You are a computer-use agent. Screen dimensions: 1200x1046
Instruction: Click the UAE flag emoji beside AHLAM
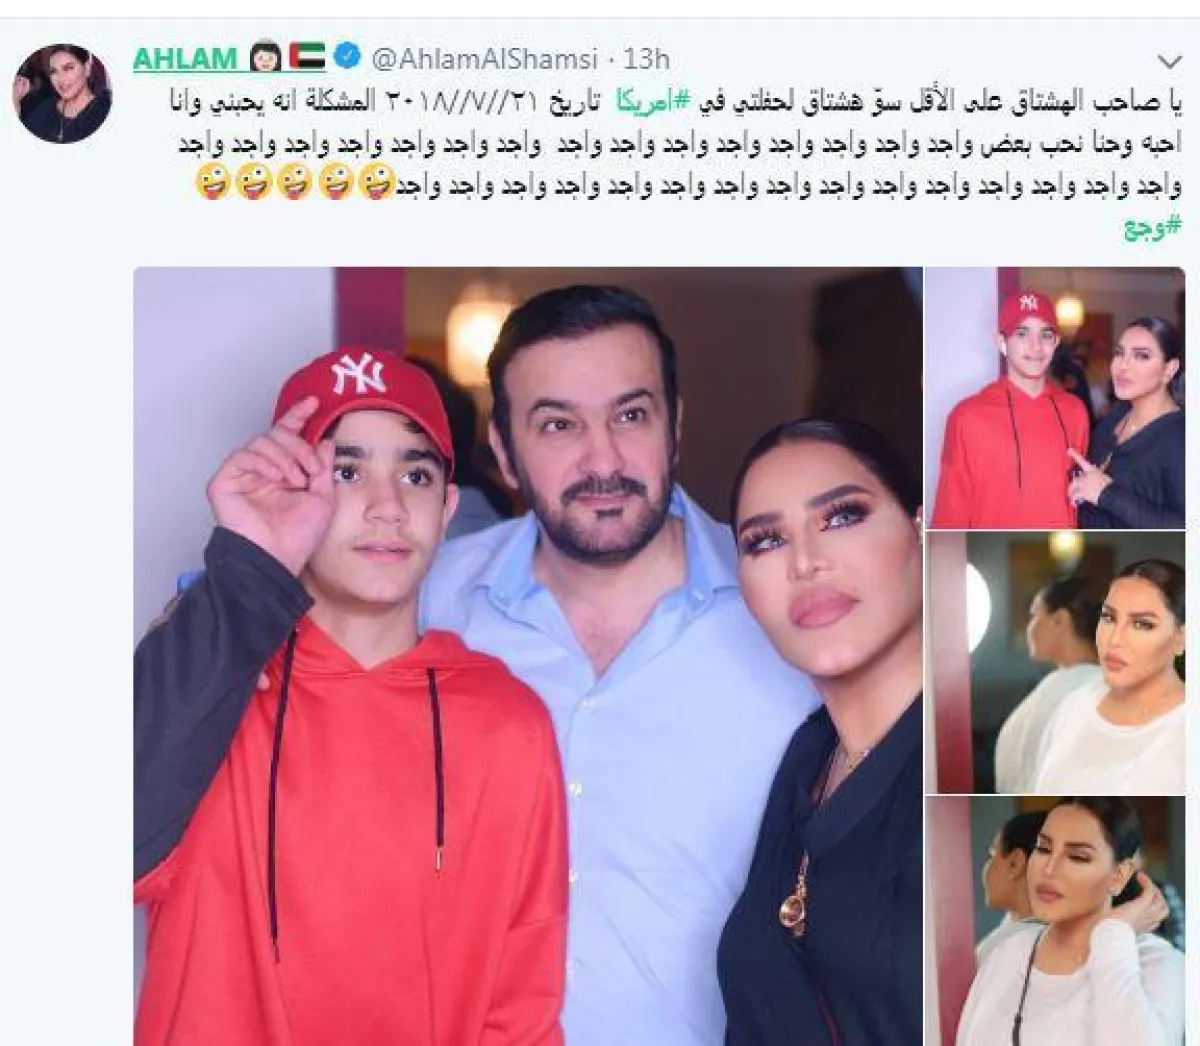(x=308, y=57)
